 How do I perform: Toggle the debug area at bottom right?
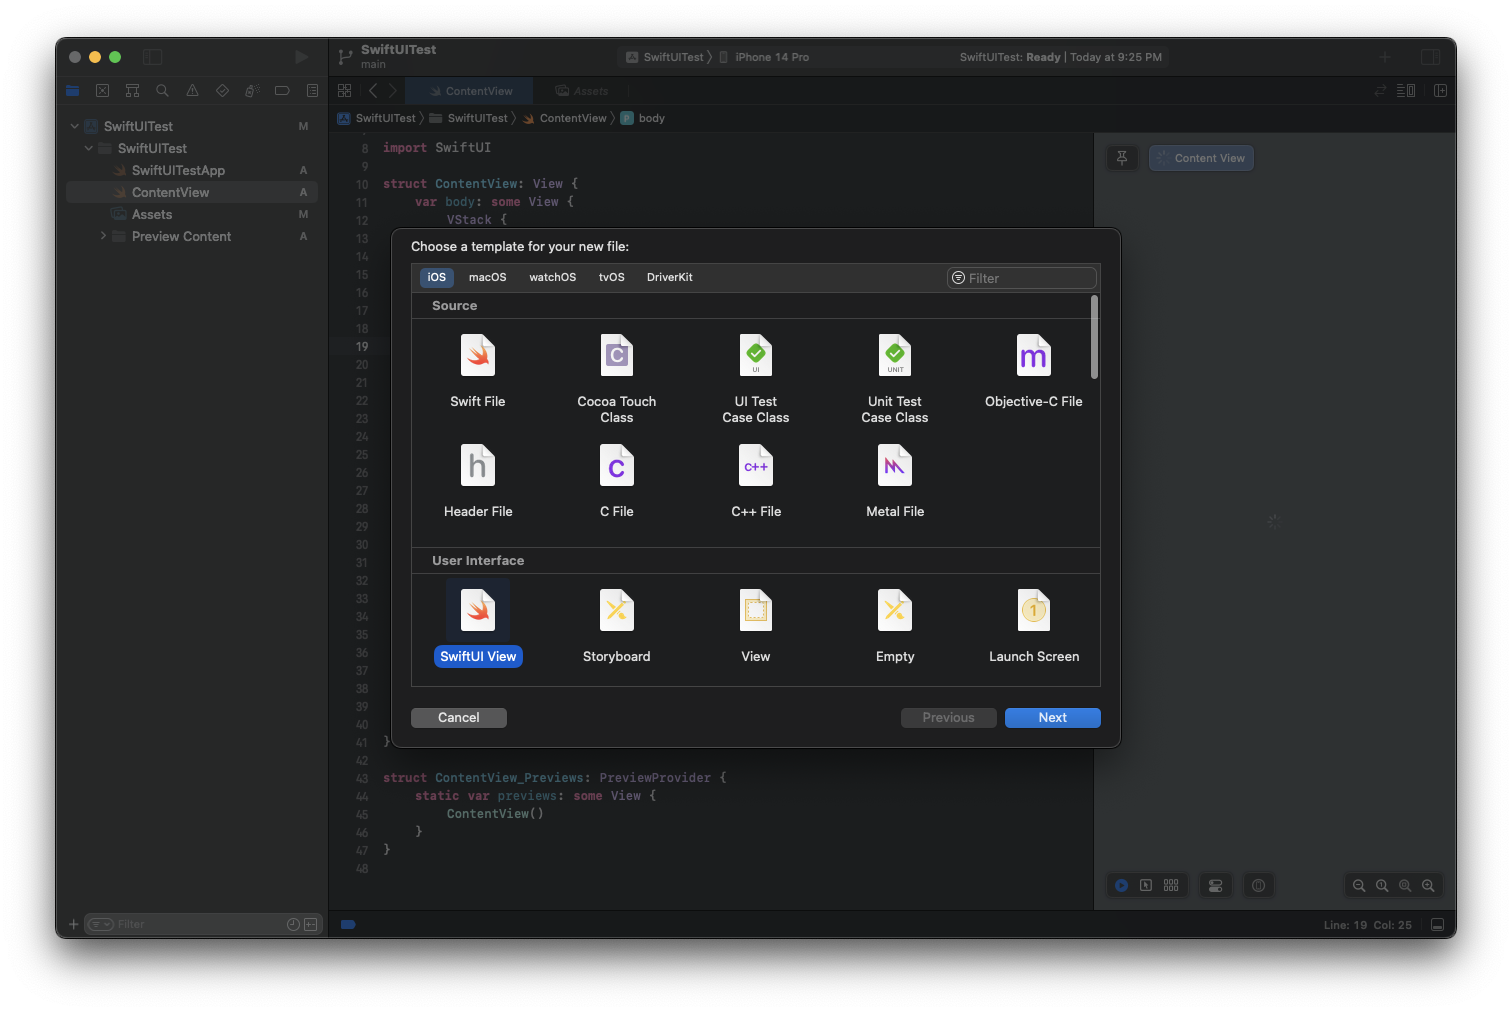coord(1437,925)
